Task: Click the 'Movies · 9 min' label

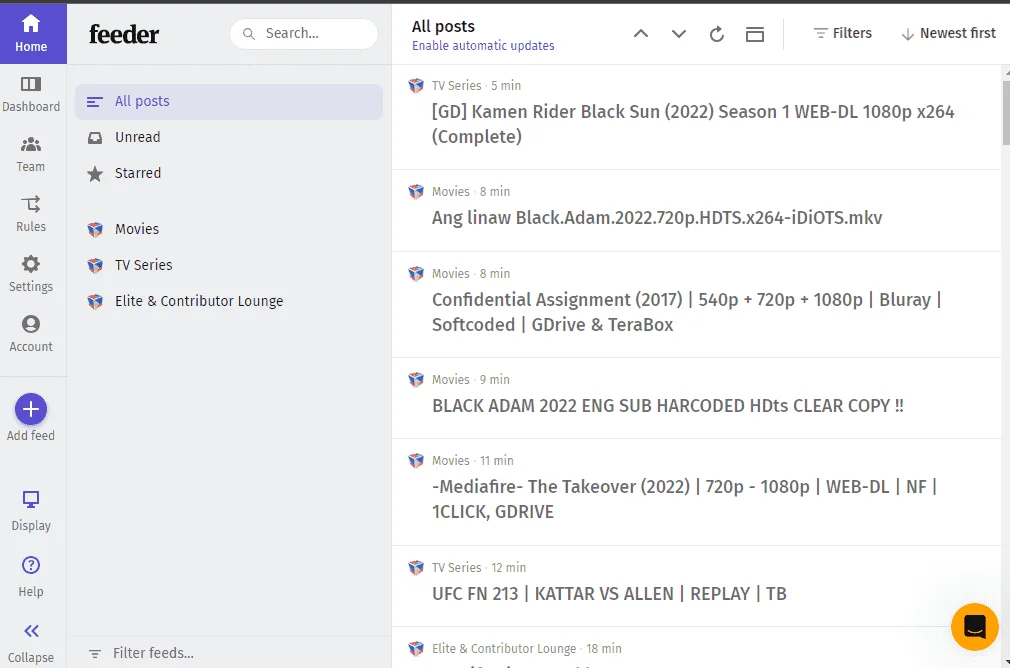Action: click(471, 379)
